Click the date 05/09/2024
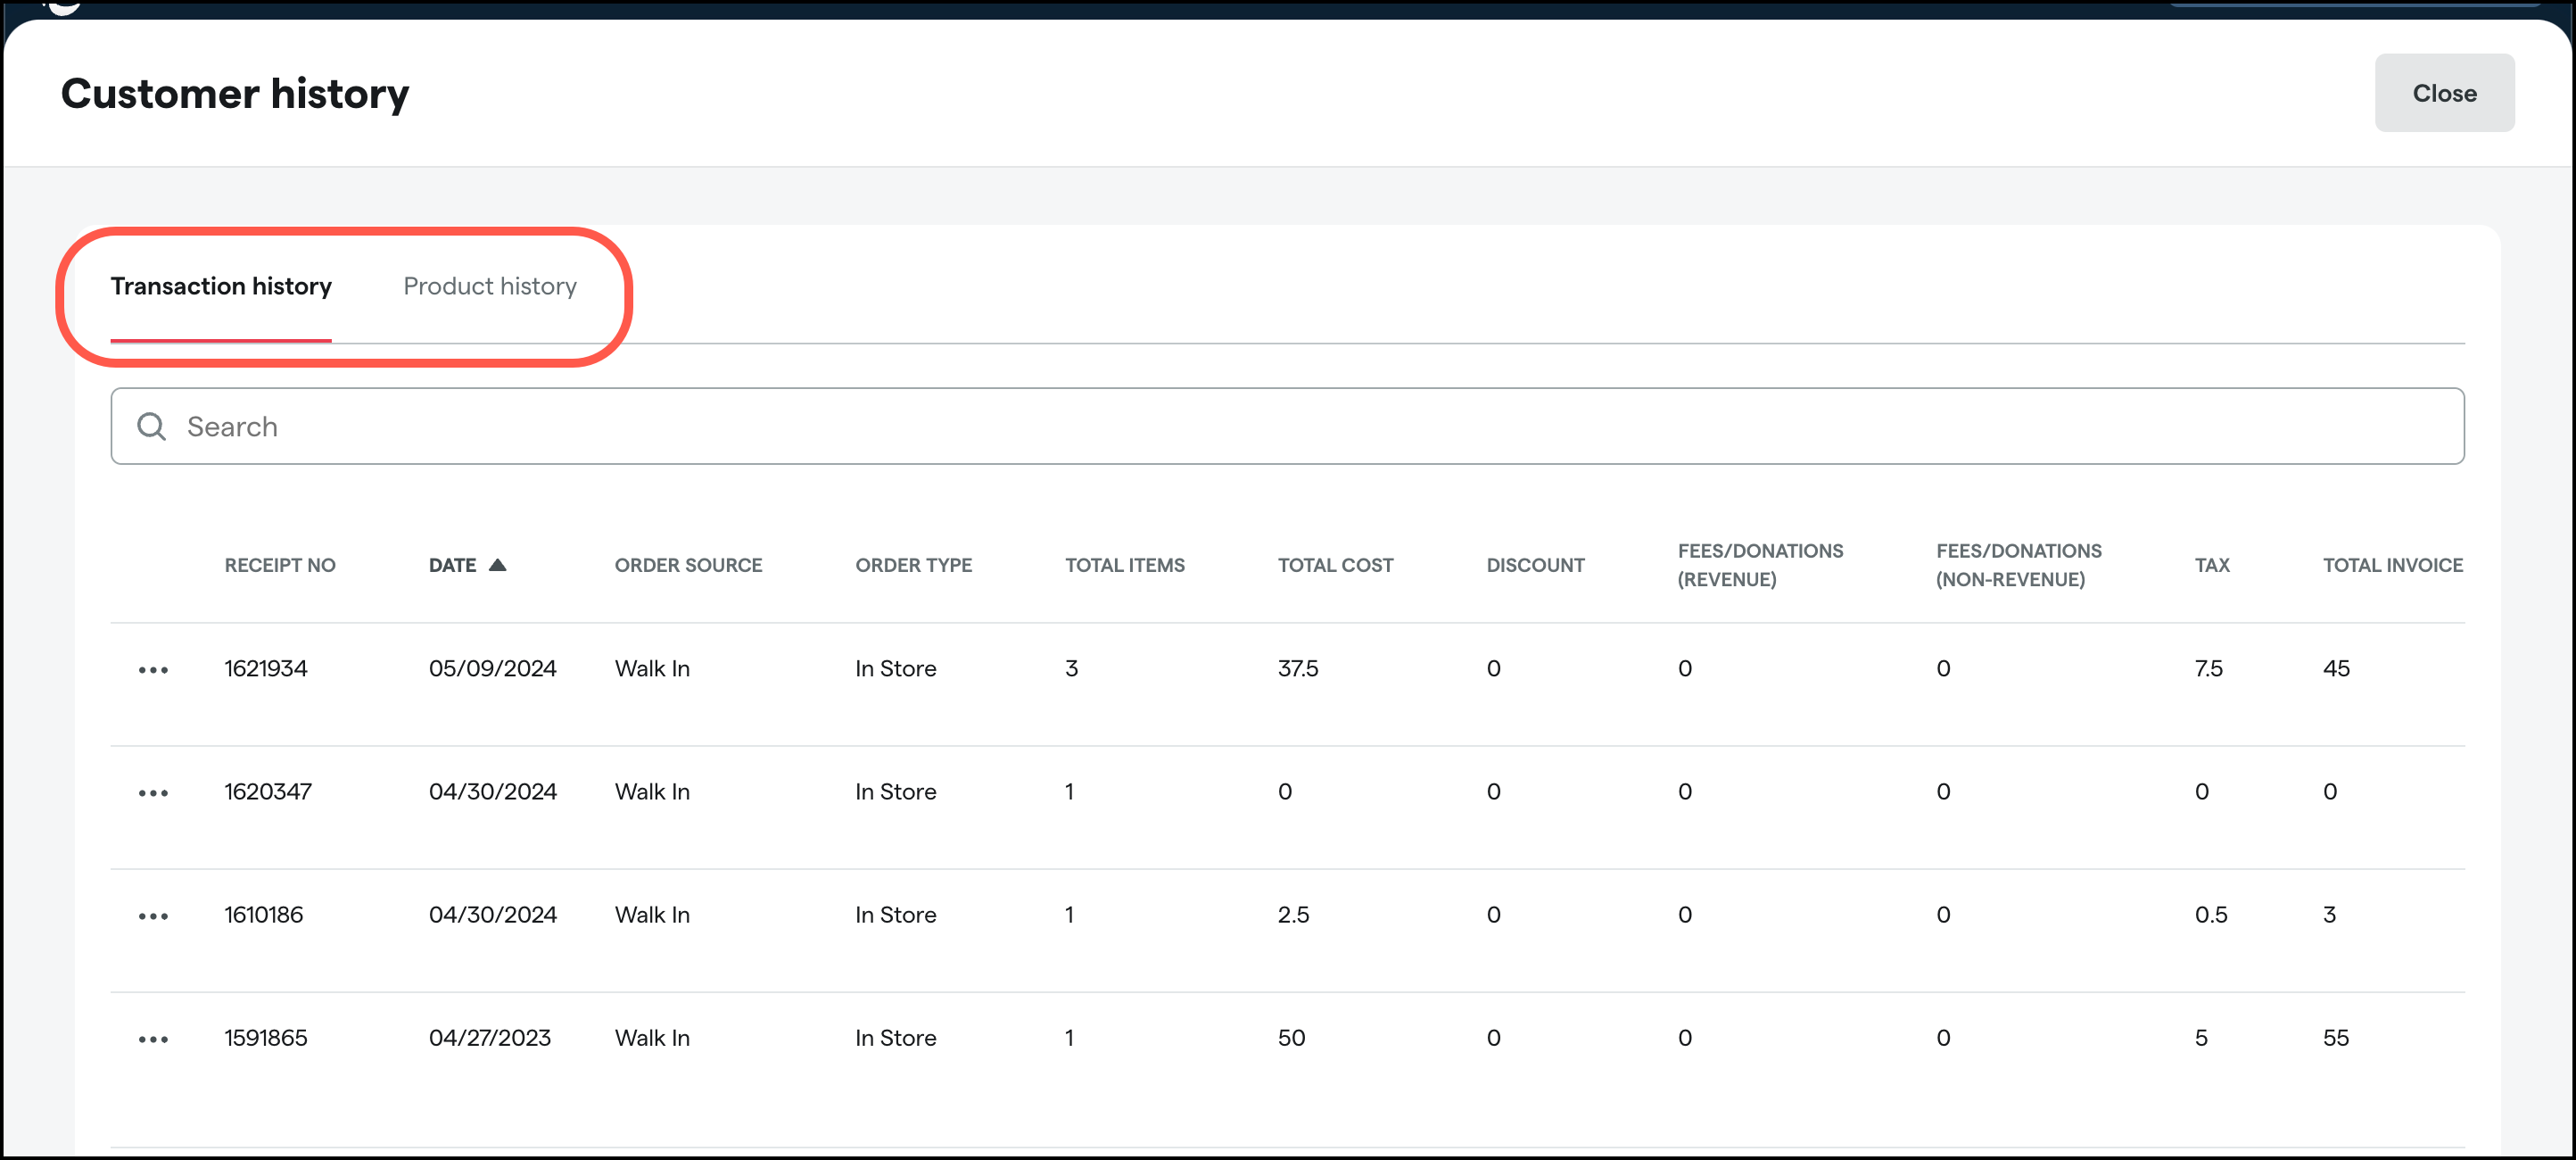 (x=493, y=668)
